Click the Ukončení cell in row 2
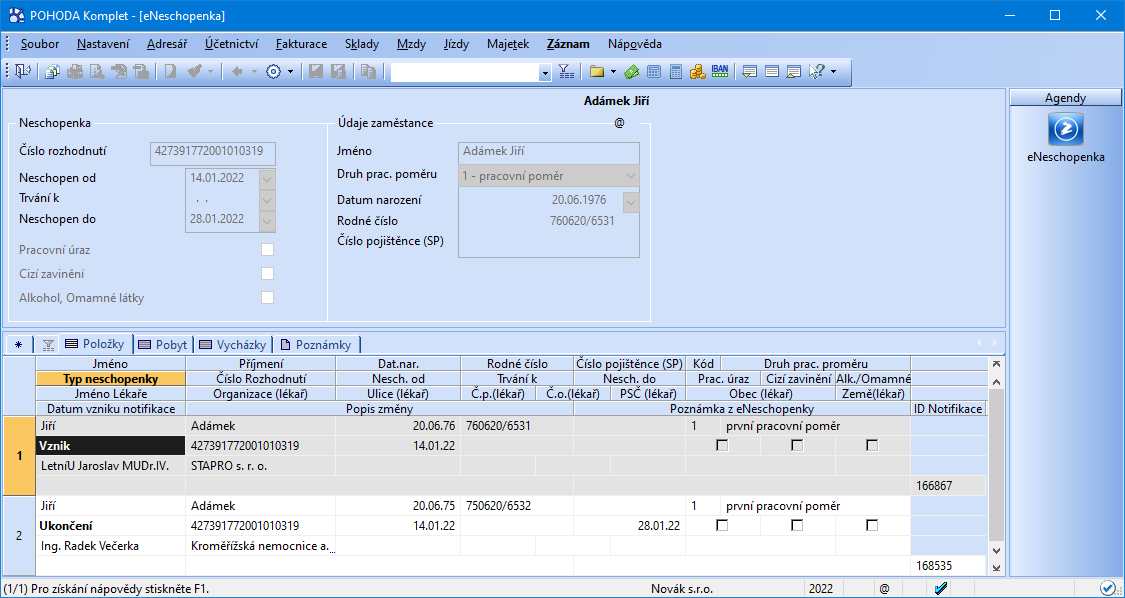This screenshot has height=598, width=1125. tap(110, 525)
